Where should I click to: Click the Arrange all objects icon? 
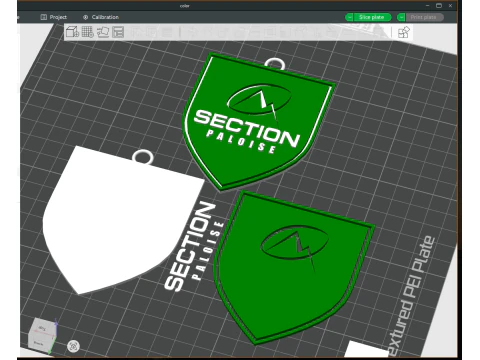(x=118, y=32)
